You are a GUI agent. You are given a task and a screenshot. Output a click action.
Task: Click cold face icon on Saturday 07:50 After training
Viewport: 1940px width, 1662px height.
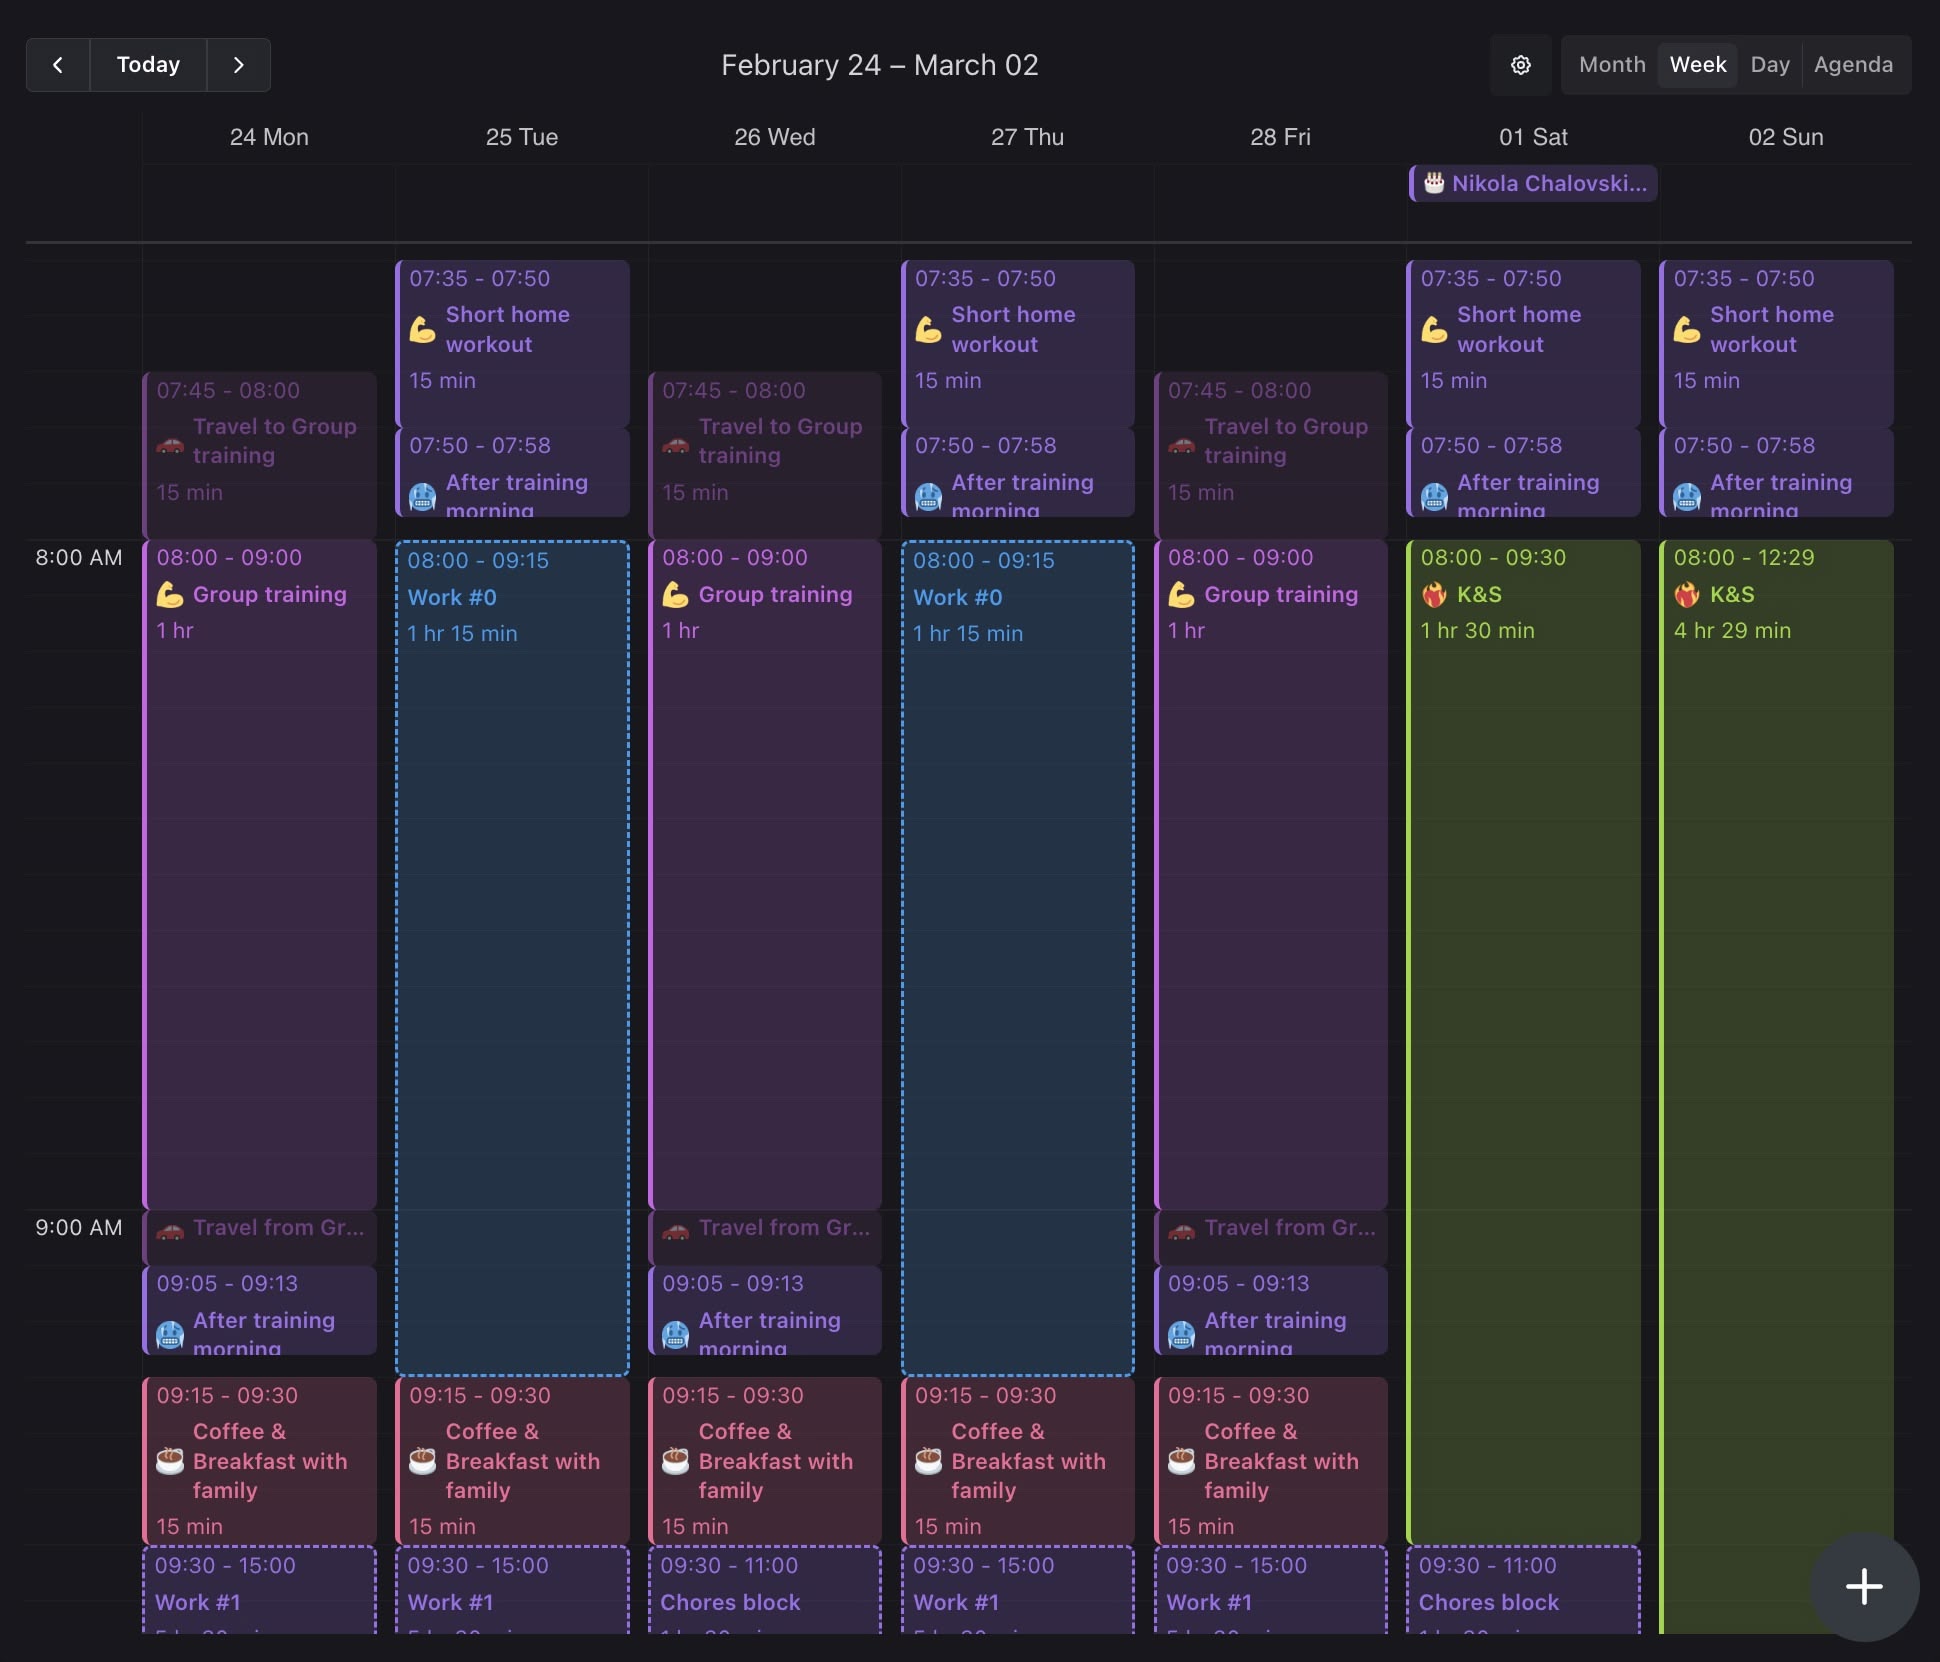tap(1434, 497)
